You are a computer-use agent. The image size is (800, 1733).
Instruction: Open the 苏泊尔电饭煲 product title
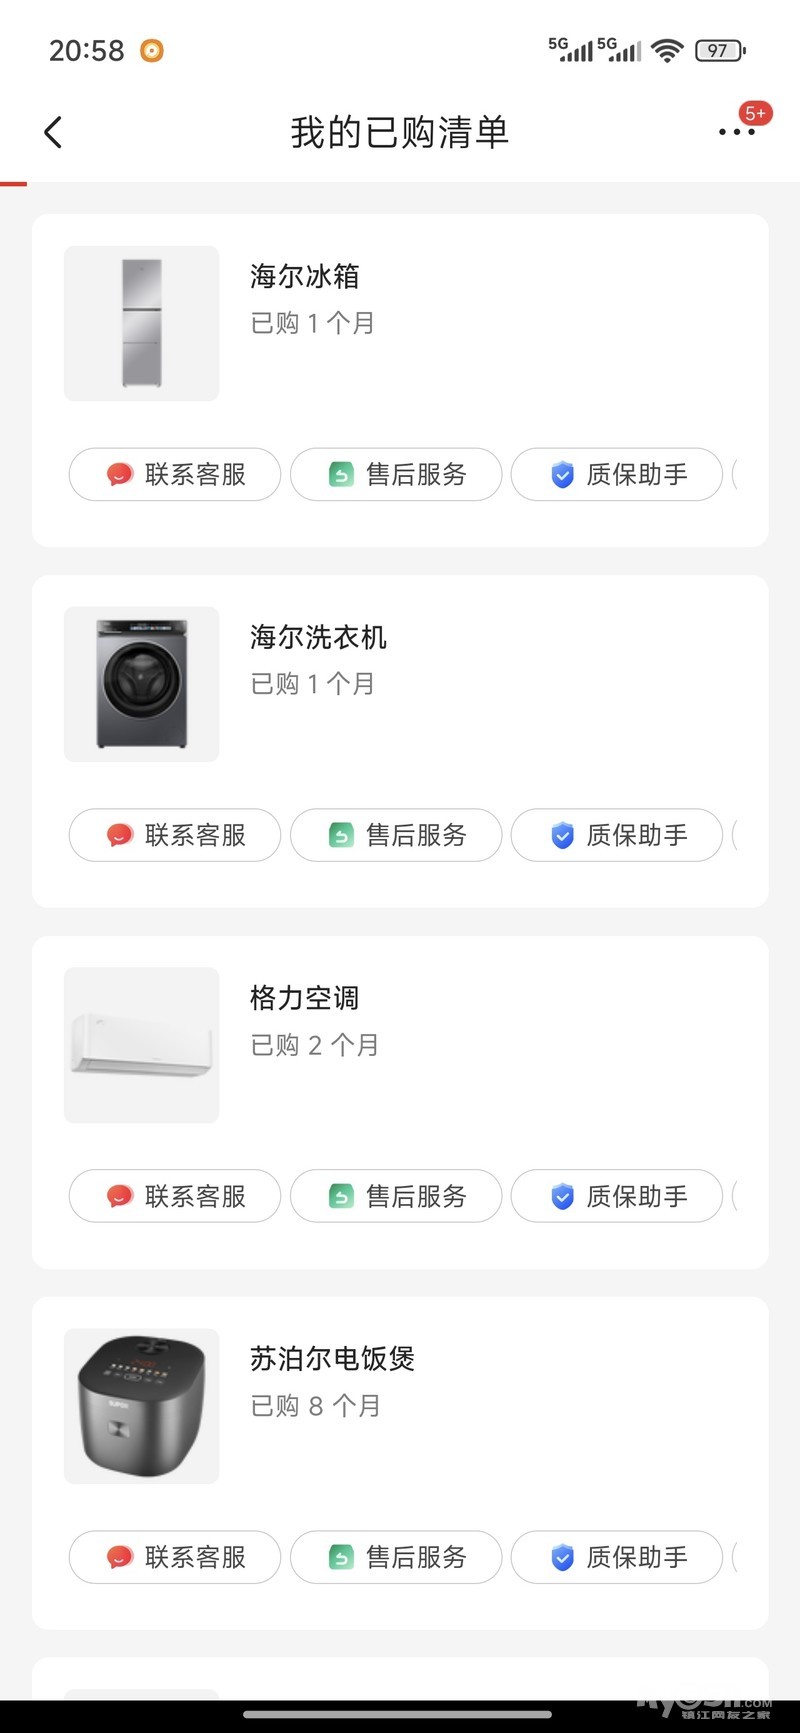point(332,1359)
